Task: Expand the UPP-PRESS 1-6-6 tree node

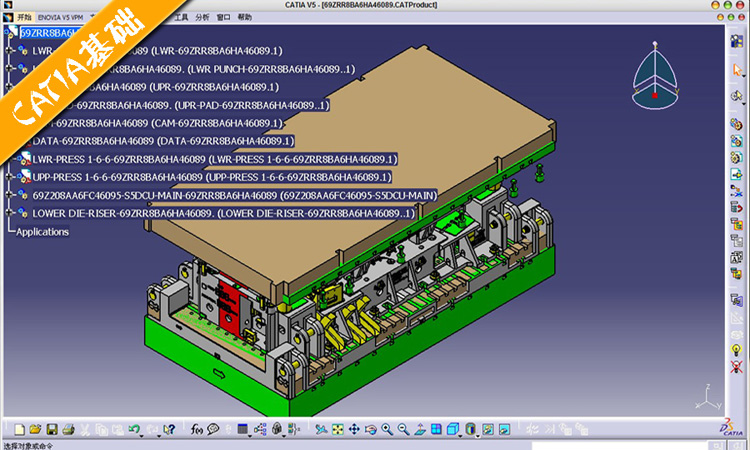Action: tap(9, 177)
